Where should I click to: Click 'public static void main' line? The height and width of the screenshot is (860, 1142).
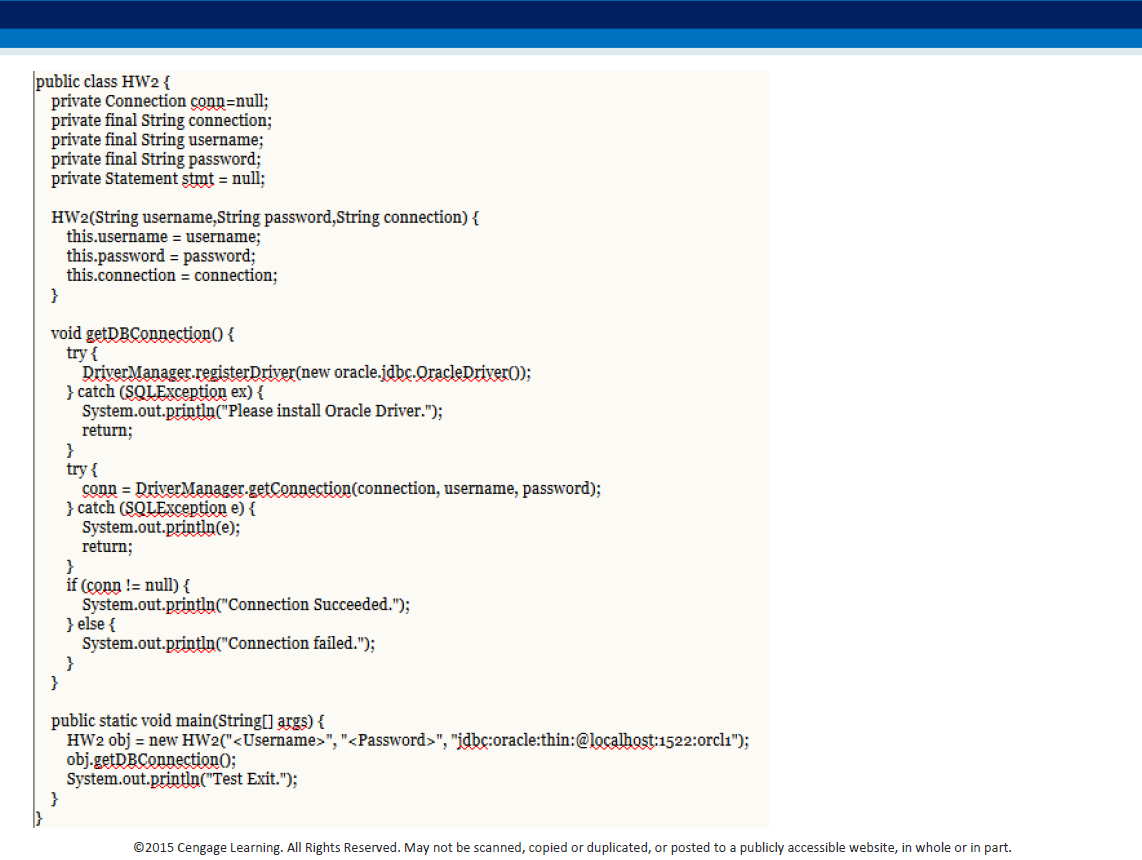(188, 721)
